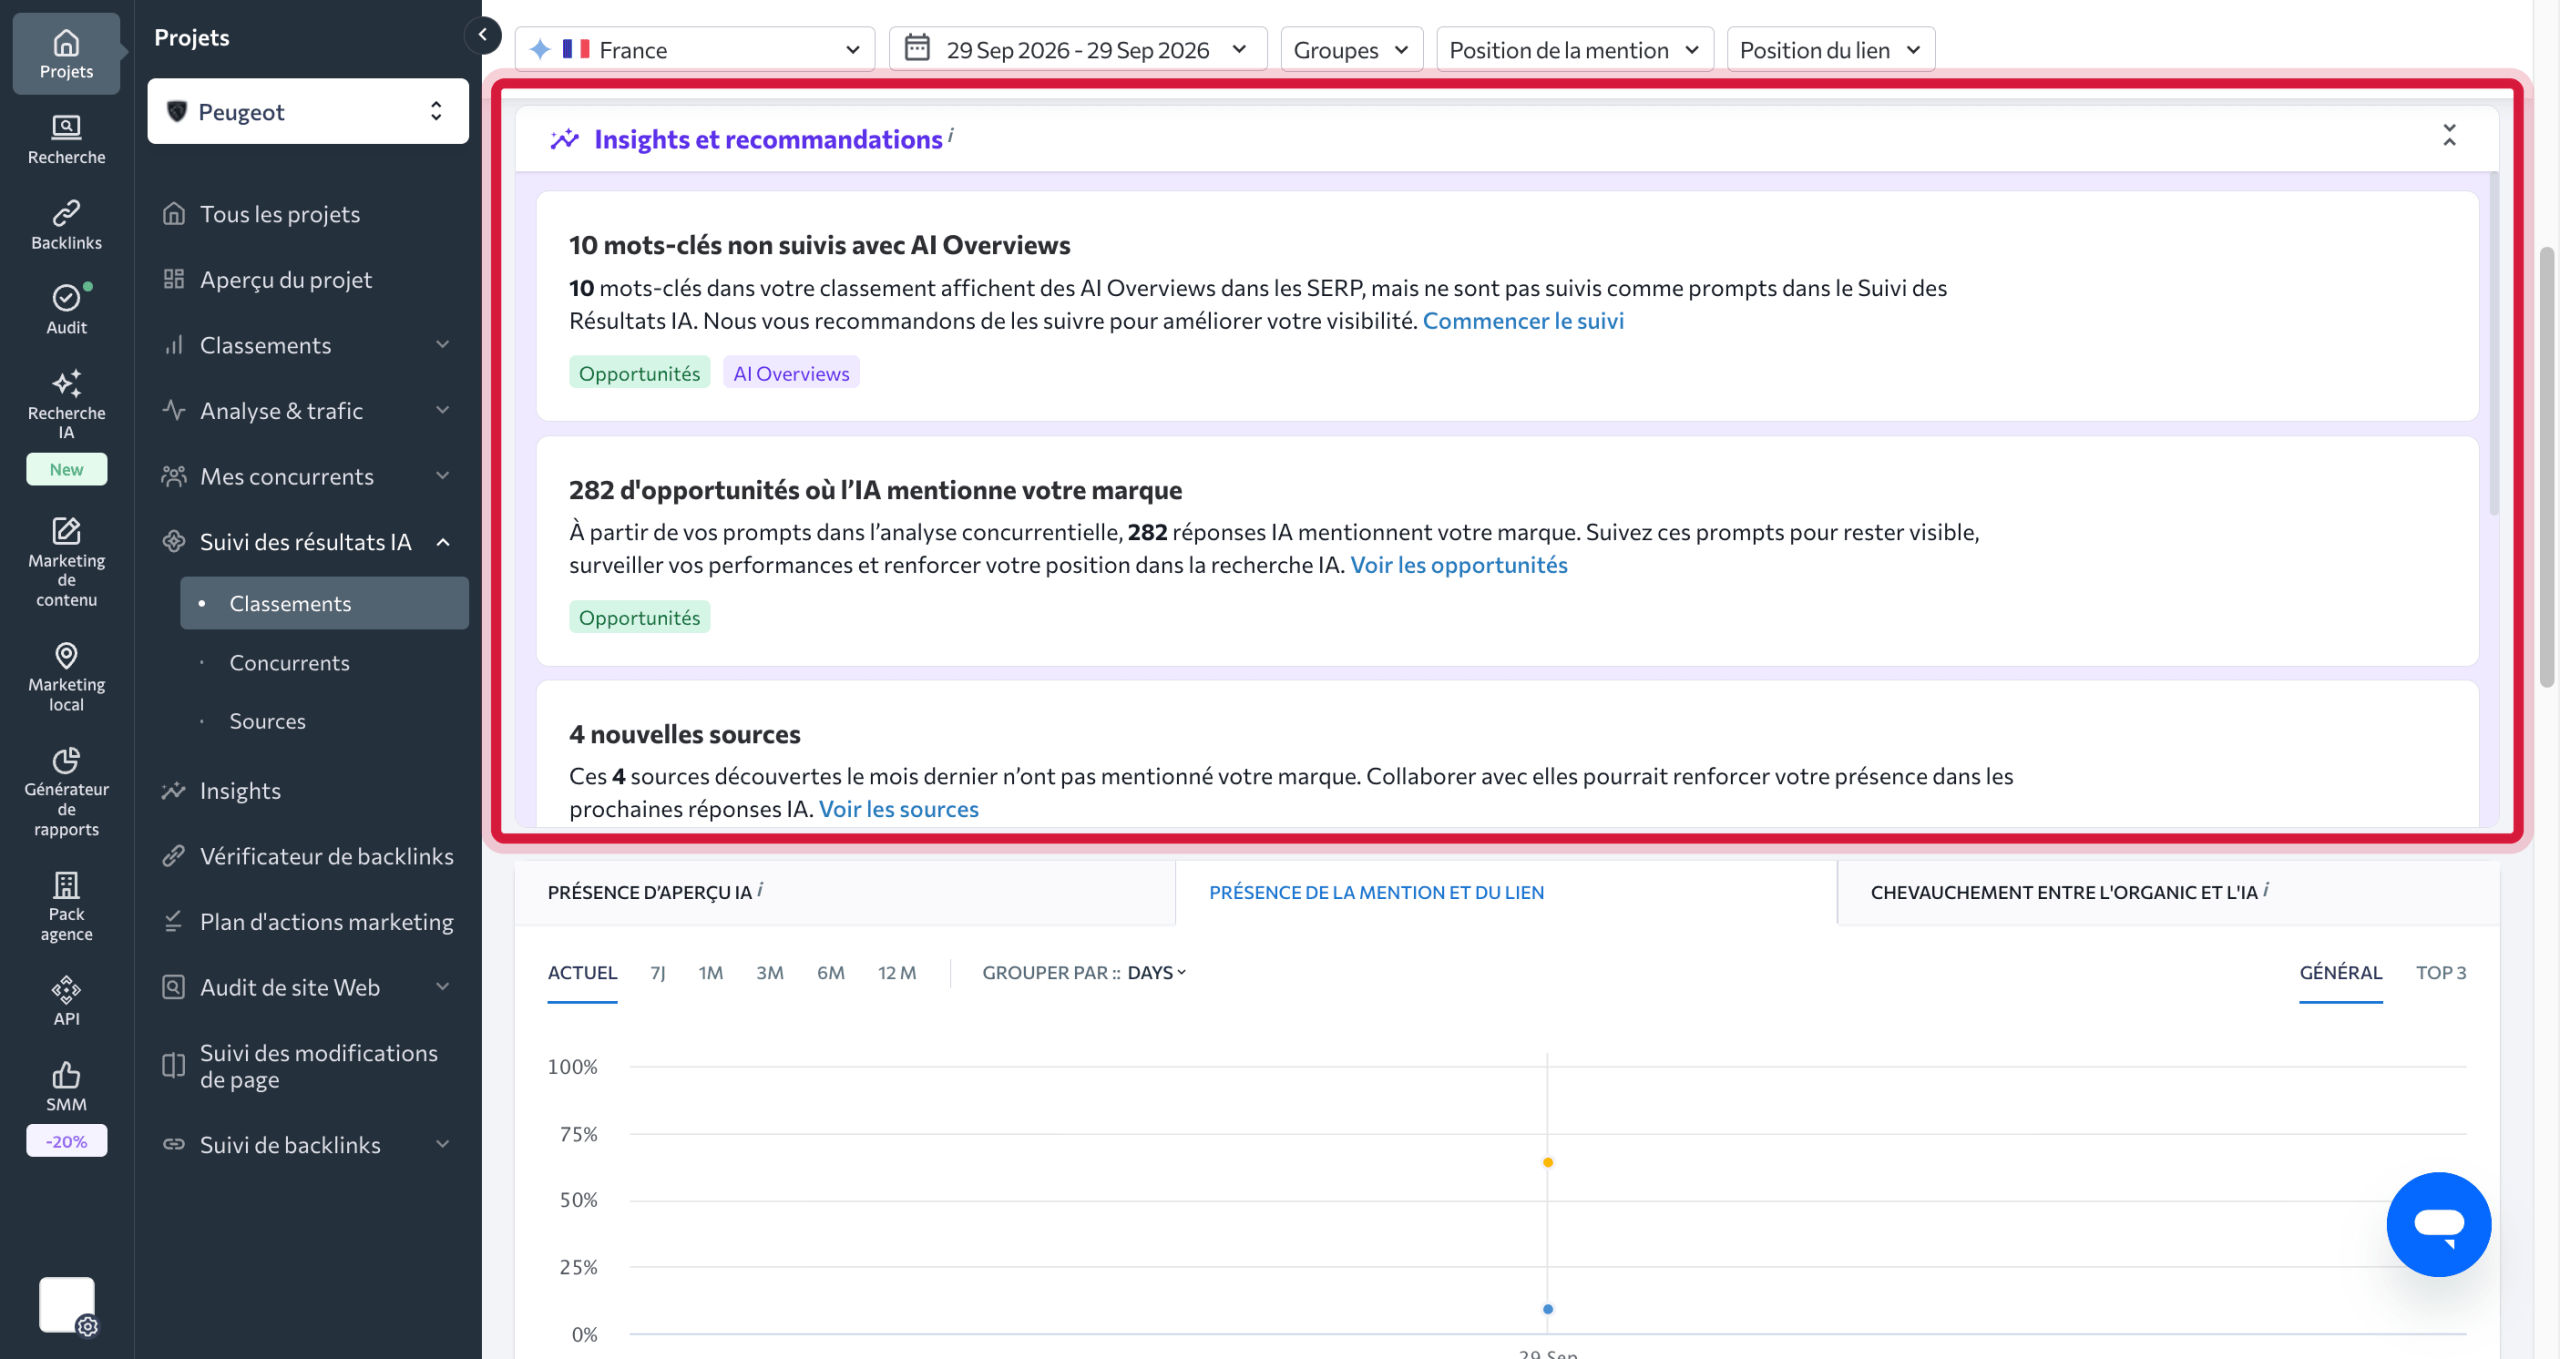Screen dimensions: 2560x1359
Task: Click Voir les opportunités link
Action: coord(1459,564)
